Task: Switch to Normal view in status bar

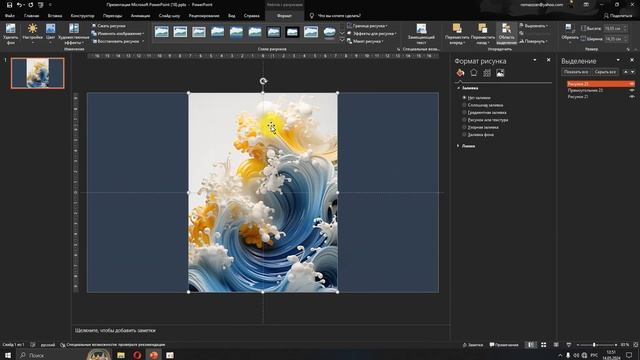Action: (x=530, y=345)
